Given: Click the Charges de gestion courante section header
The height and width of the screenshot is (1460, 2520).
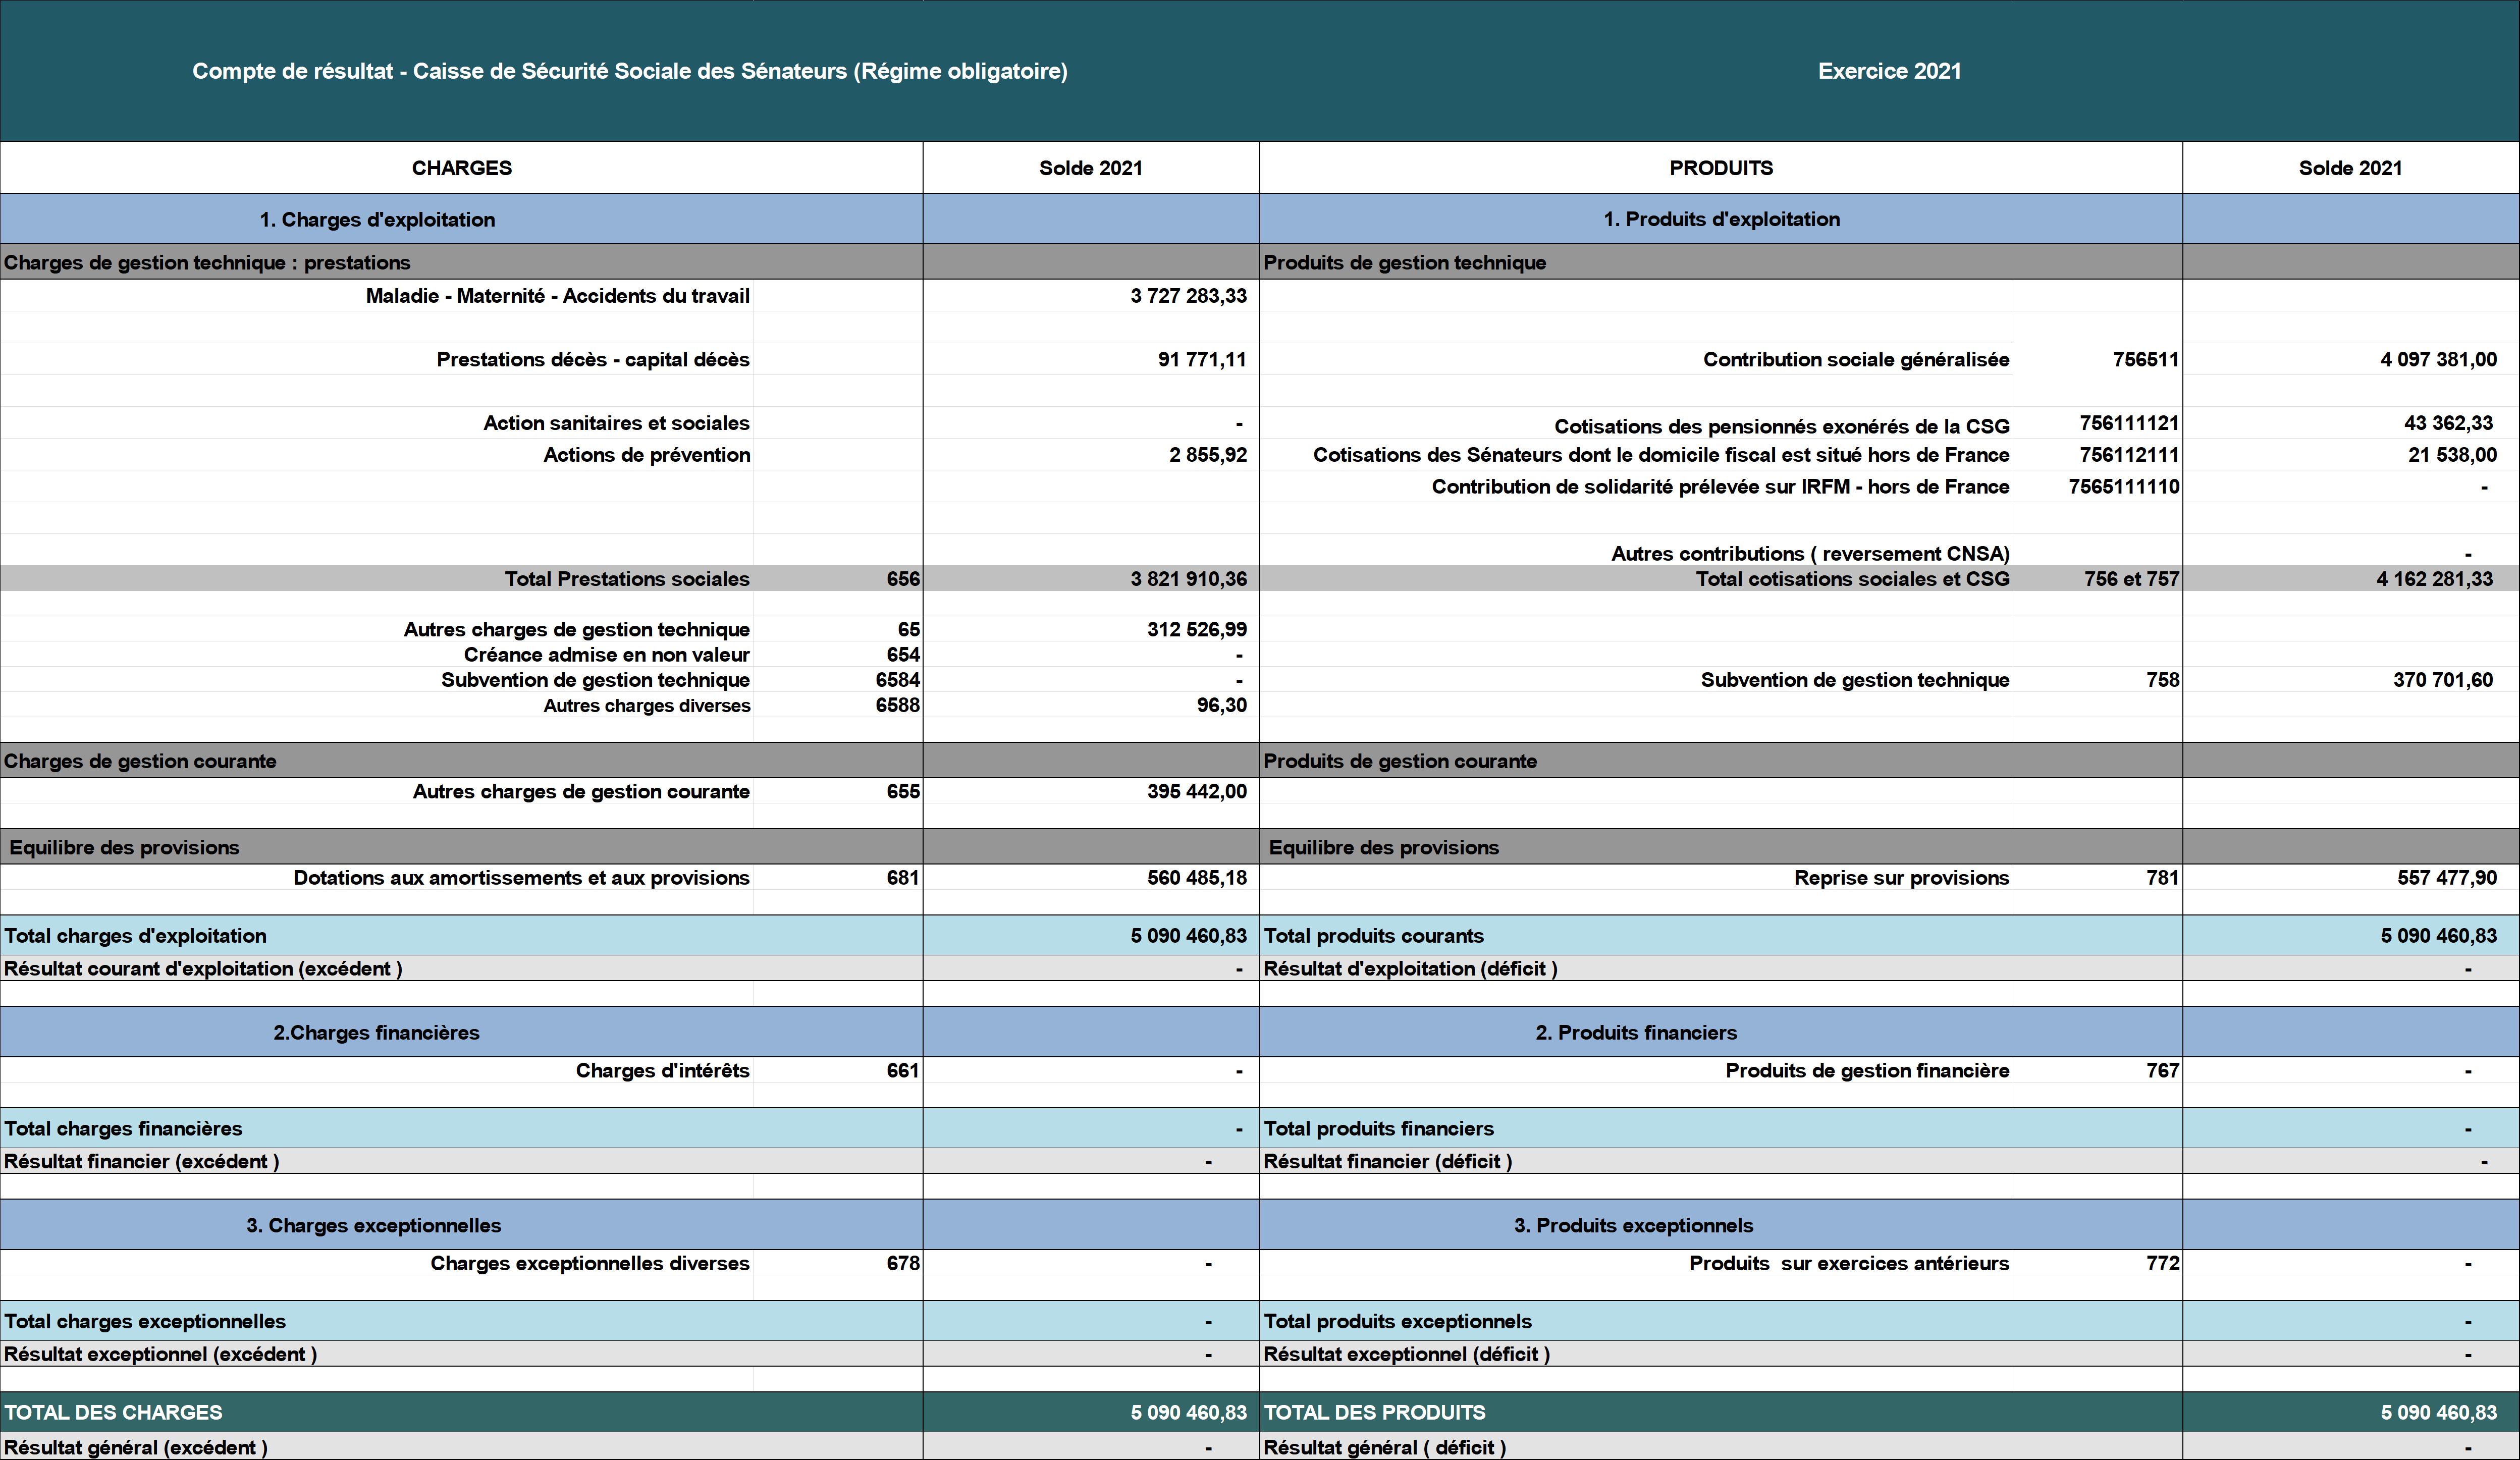Looking at the screenshot, I should (140, 761).
